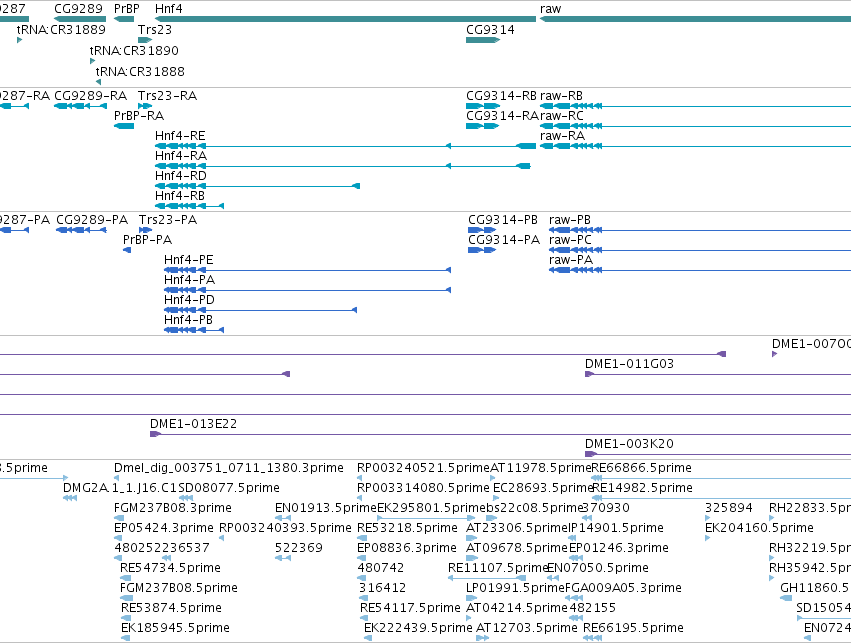
Task: Open EST SD08077.5prime
Action: [x=229, y=488]
